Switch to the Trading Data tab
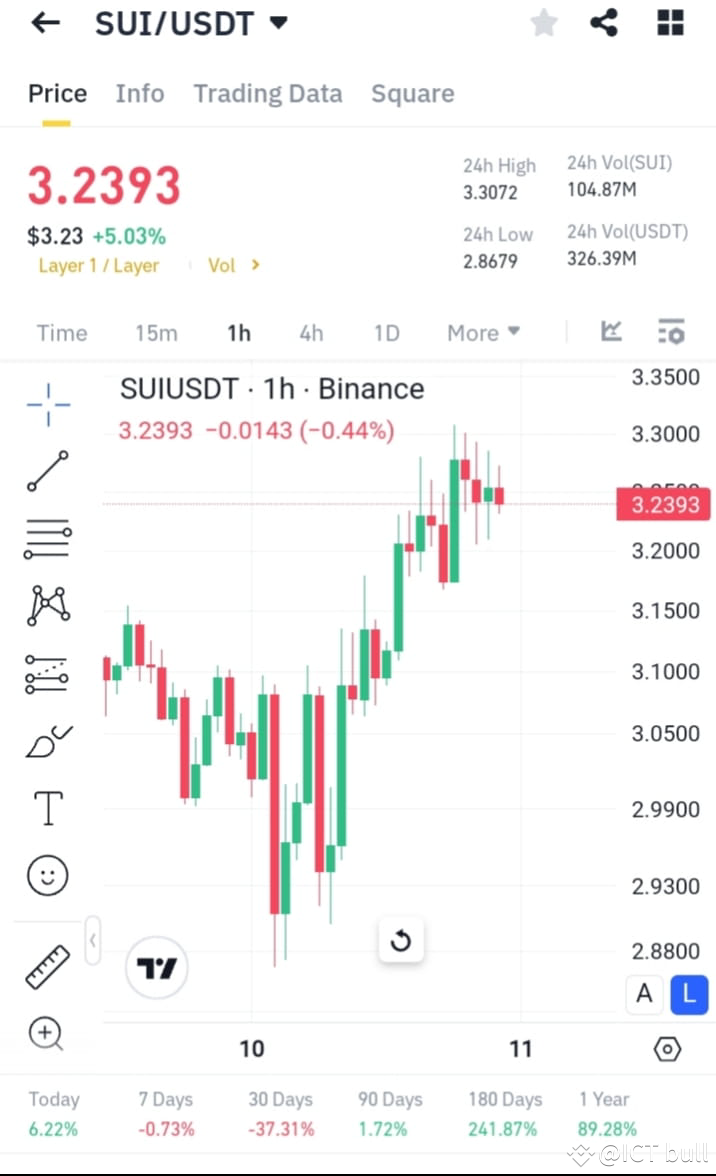 [267, 93]
